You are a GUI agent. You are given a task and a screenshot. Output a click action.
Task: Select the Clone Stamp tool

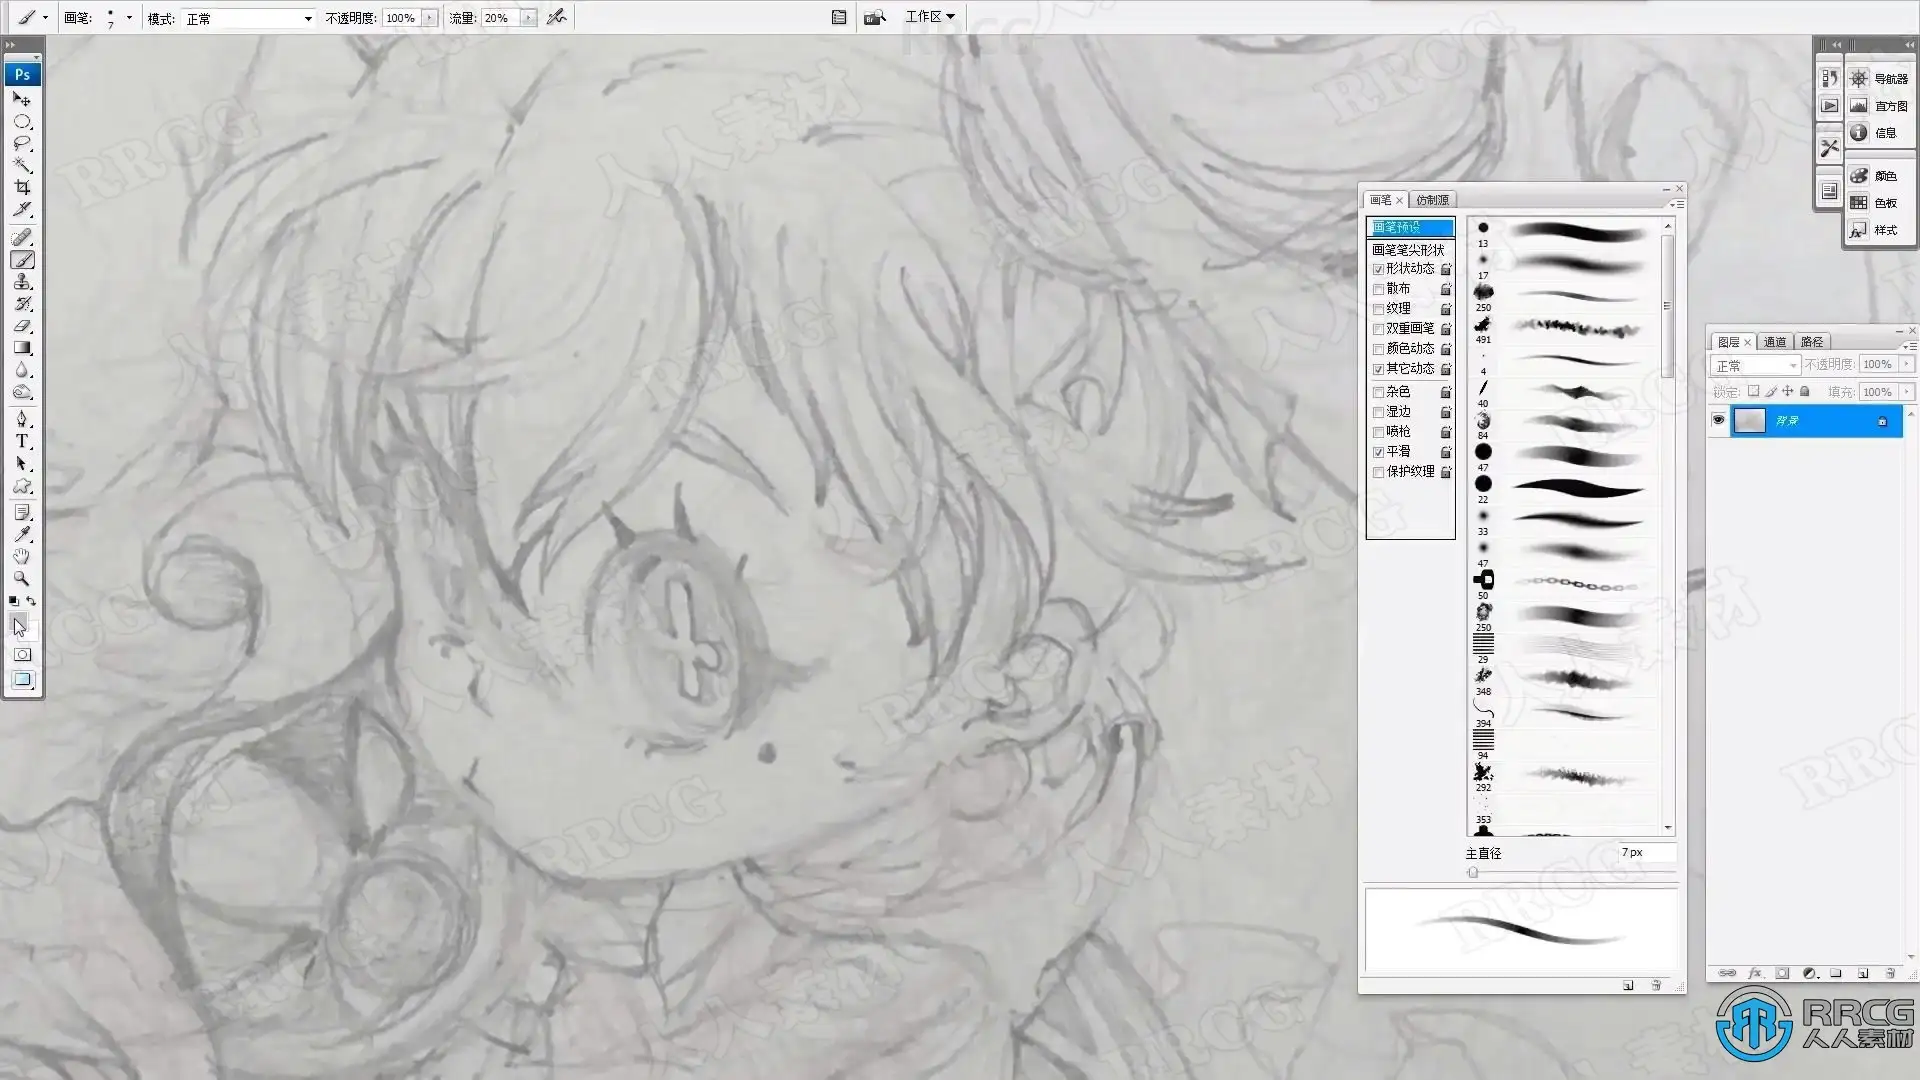pyautogui.click(x=22, y=282)
